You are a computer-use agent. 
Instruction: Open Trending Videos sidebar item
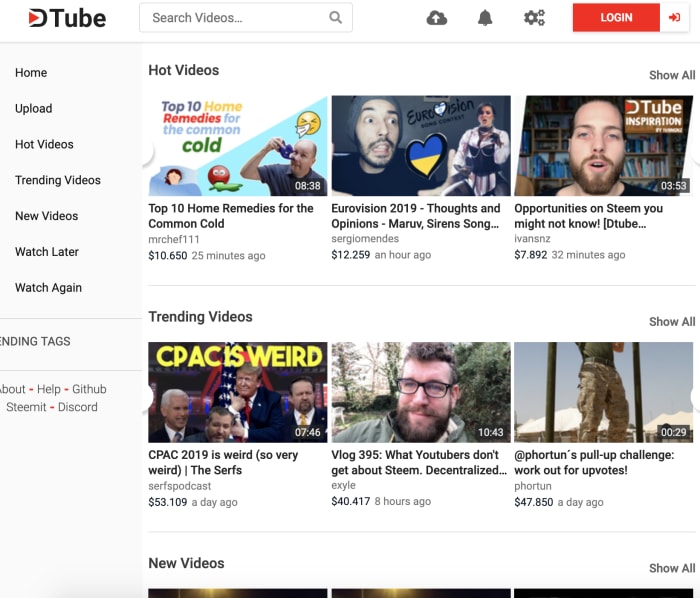58,180
